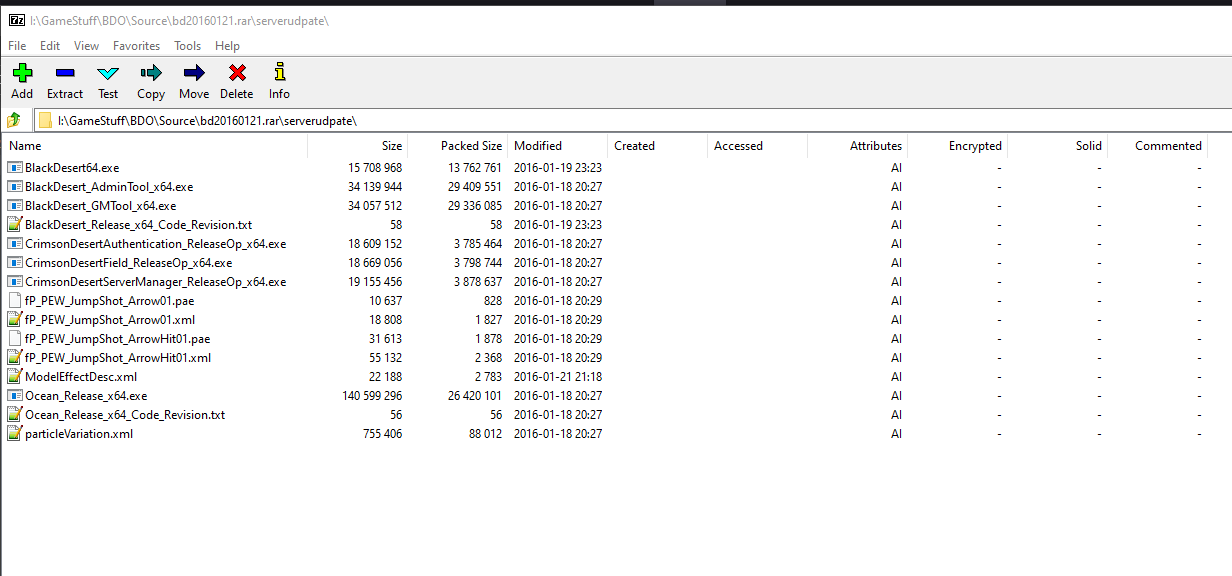Click modified date 2016-01-21 21:18

(558, 377)
